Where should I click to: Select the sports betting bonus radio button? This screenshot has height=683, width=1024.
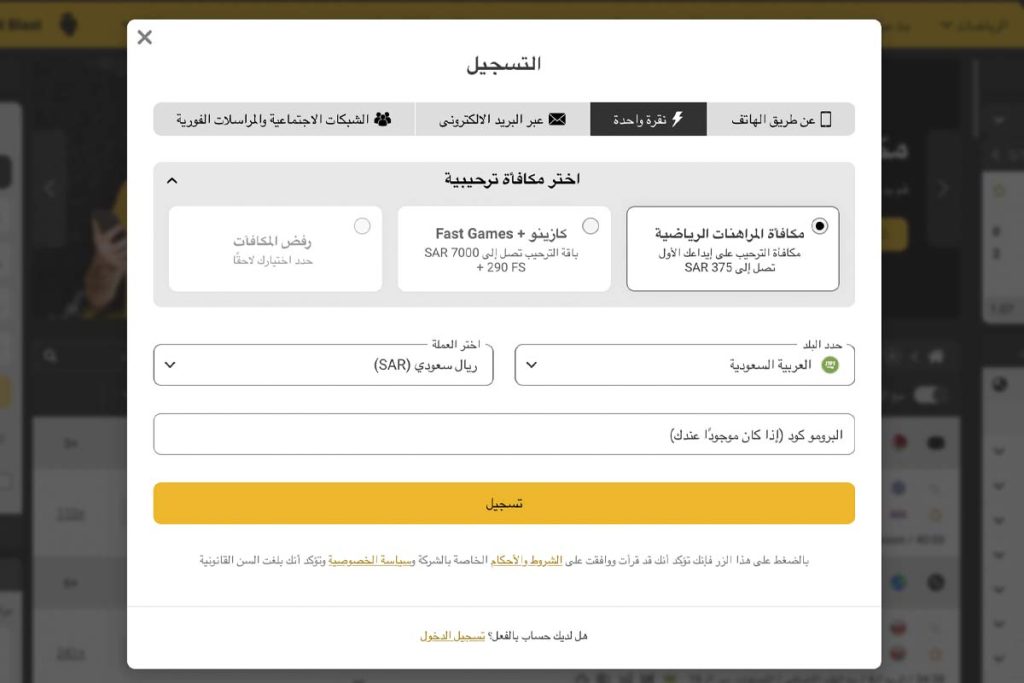click(820, 226)
